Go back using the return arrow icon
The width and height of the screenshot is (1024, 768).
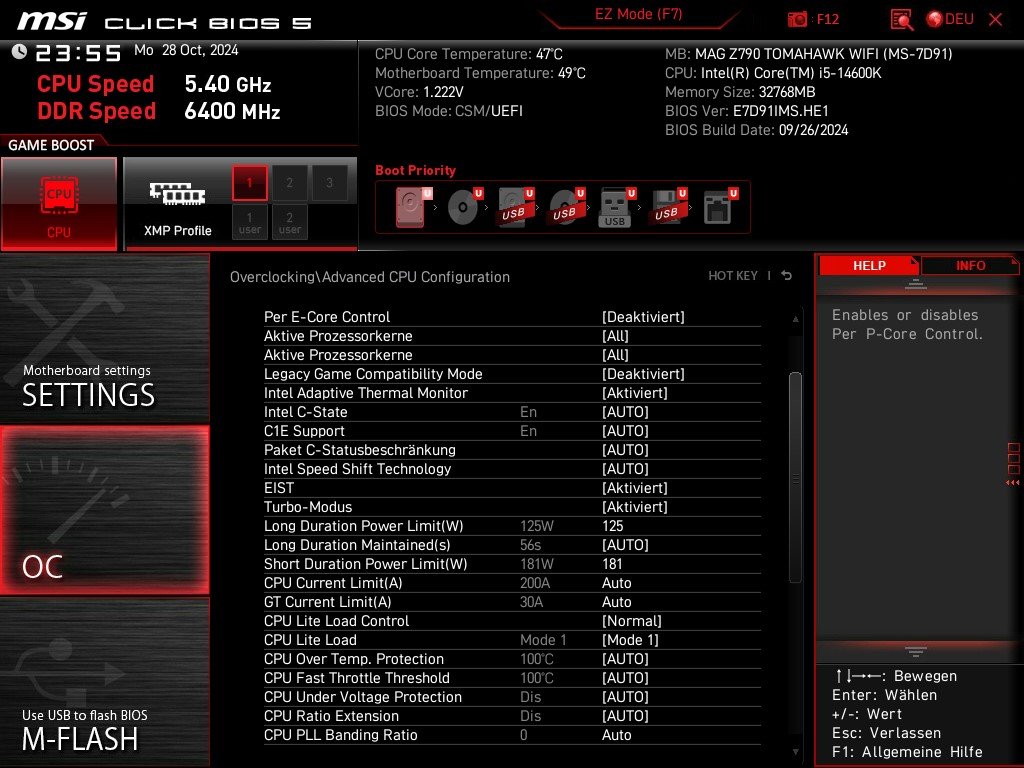click(x=786, y=276)
